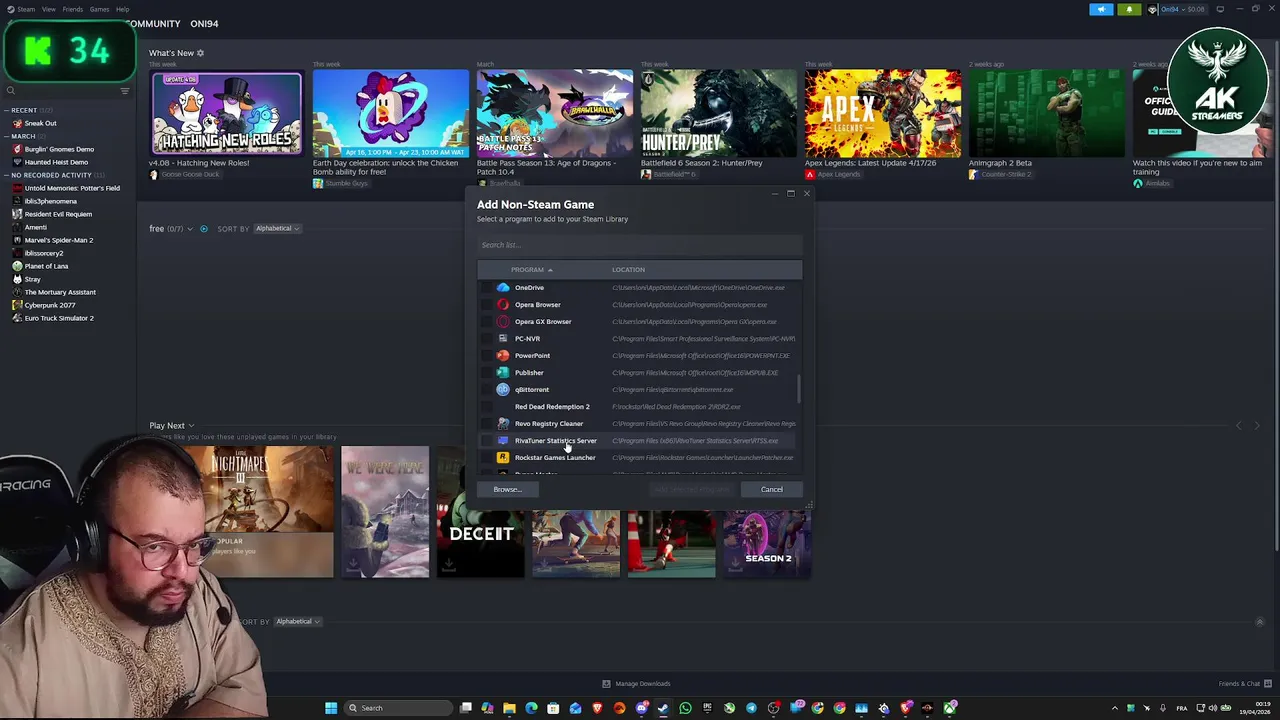The height and width of the screenshot is (720, 1280).
Task: Open the lower Alphabetical sort dropdown
Action: 297,622
